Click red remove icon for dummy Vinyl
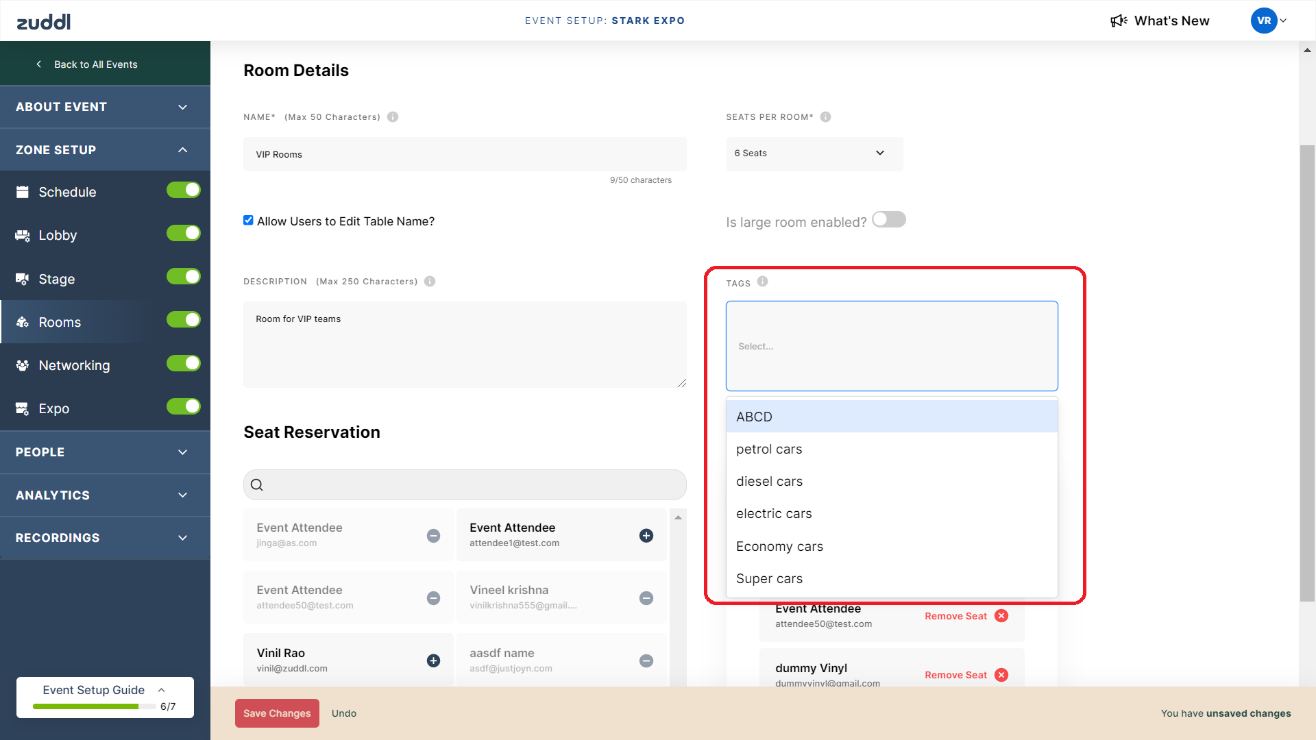 (x=1001, y=675)
